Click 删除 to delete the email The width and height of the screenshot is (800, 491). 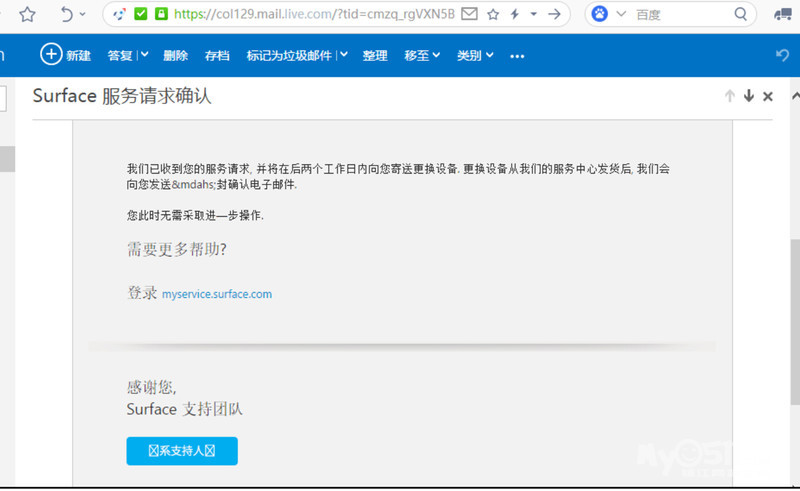[x=175, y=55]
